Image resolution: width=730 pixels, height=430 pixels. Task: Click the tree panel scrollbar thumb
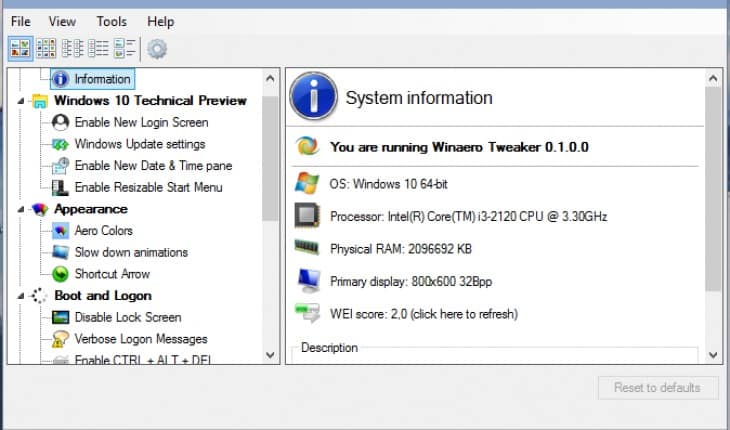(270, 158)
